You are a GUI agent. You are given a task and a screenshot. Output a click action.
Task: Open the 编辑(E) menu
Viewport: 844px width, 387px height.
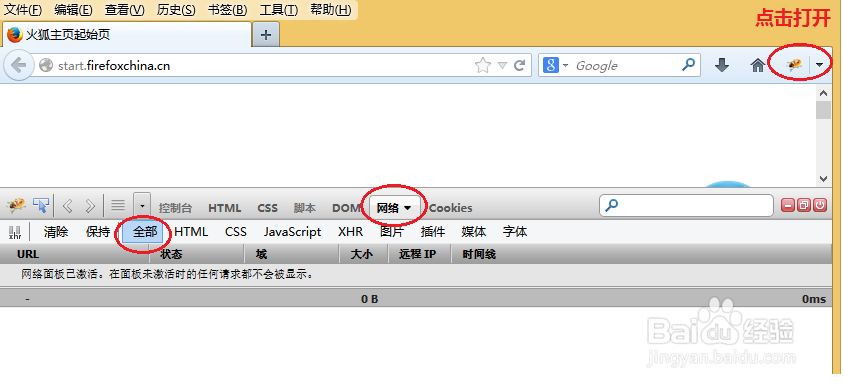[73, 10]
